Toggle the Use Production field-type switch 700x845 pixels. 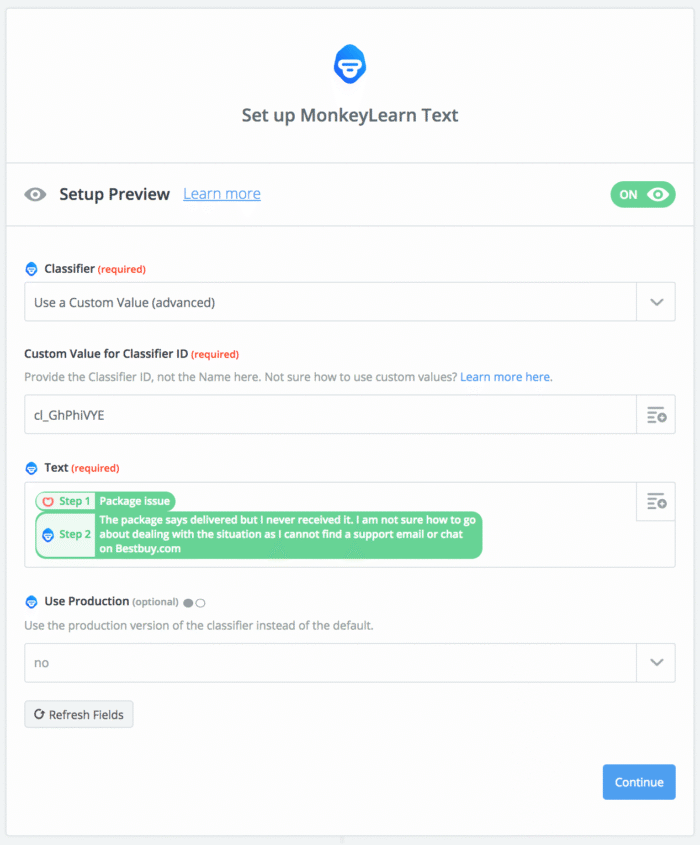194,603
